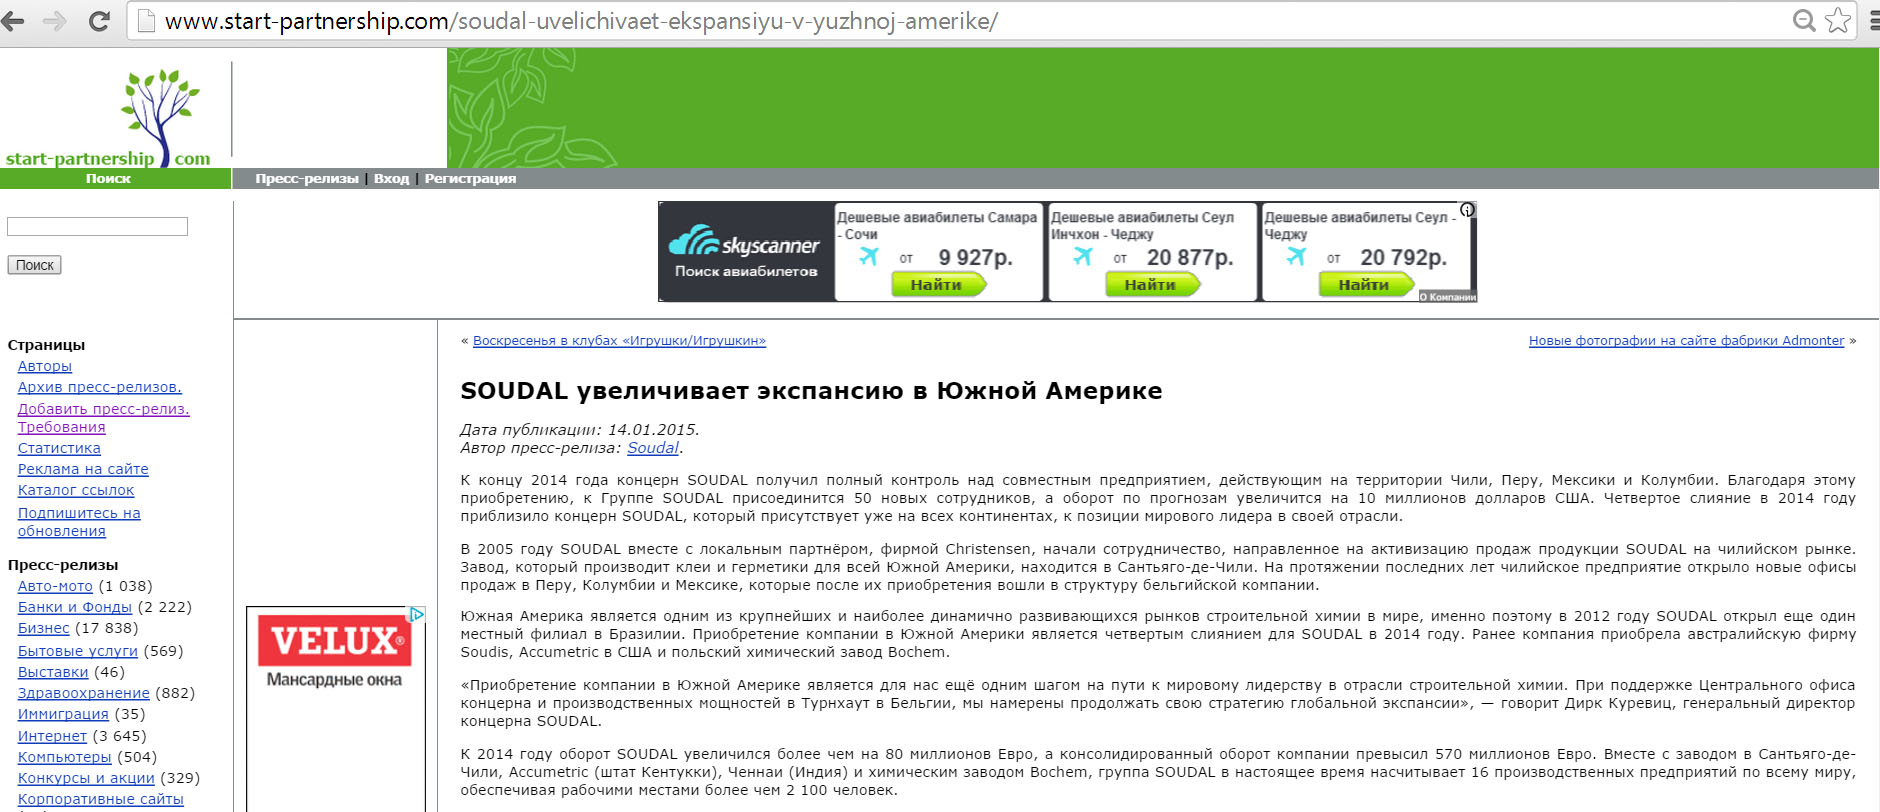Open the Бытовые услуги category
1880x812 pixels.
click(78, 651)
